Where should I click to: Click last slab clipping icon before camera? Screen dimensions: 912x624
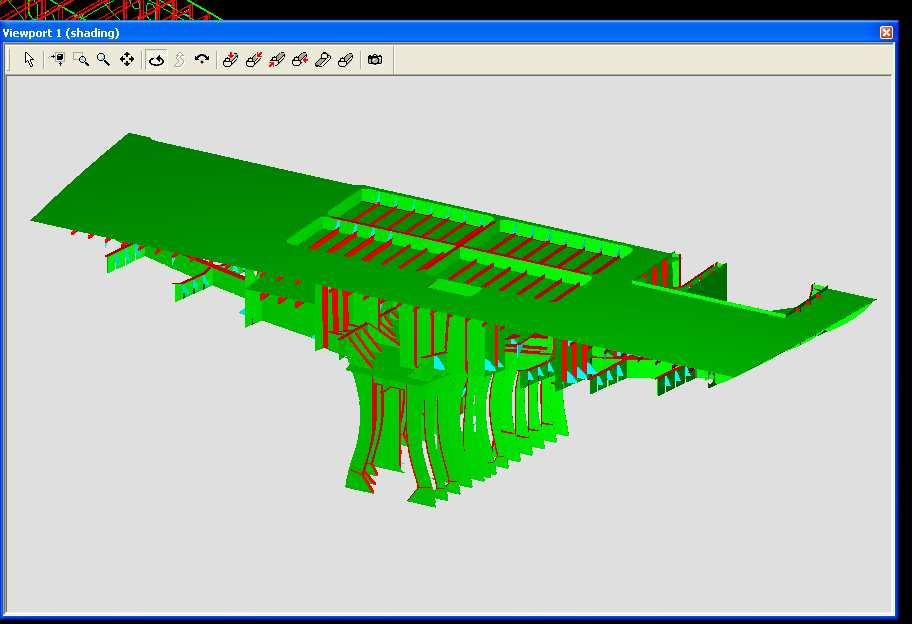pos(345,59)
